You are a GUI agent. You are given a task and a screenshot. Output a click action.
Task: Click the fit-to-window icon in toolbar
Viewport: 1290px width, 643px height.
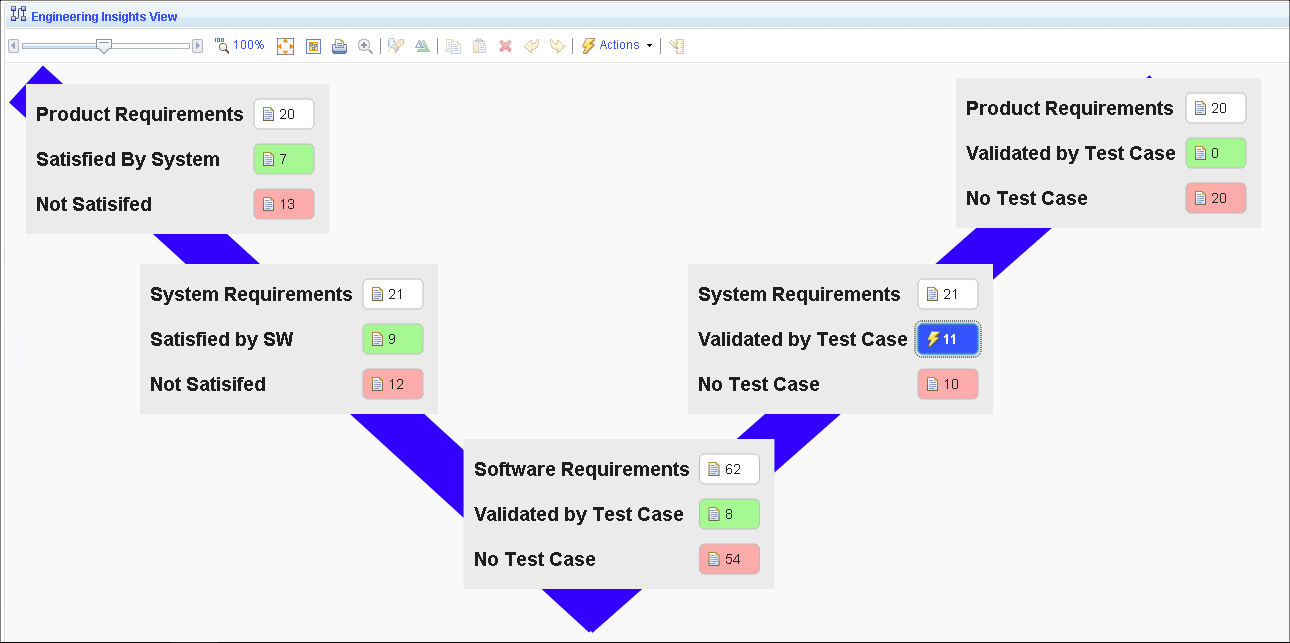click(285, 46)
